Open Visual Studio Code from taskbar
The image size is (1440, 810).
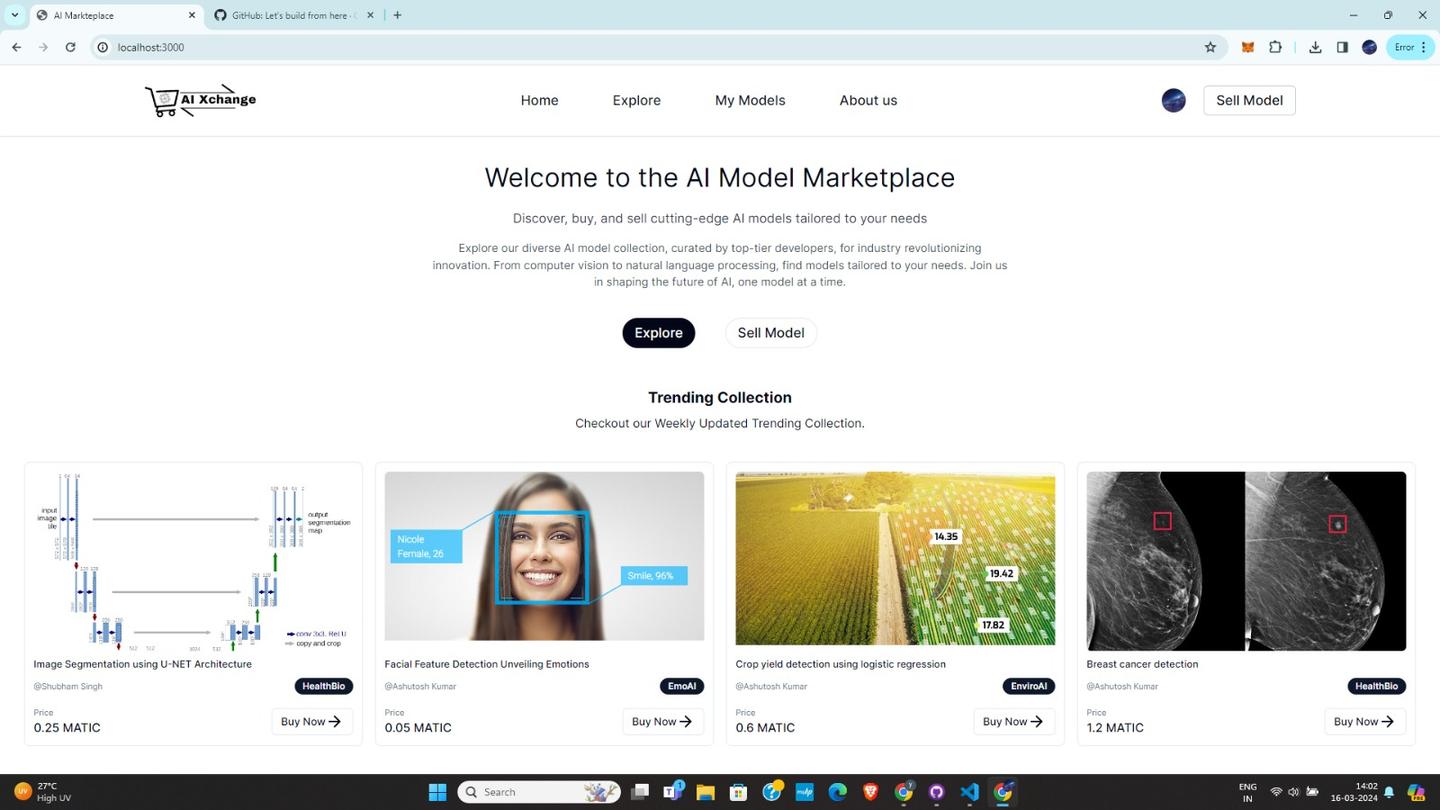969,792
